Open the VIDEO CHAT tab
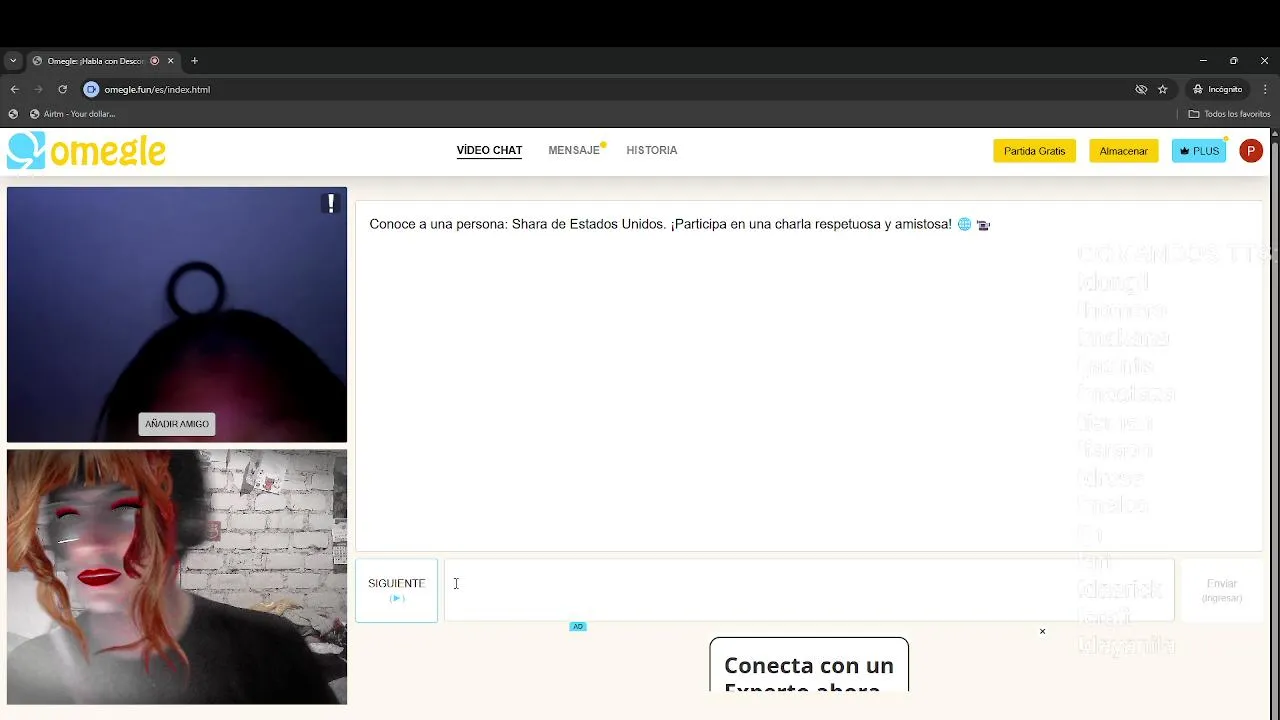Viewport: 1280px width, 720px height. tap(489, 151)
